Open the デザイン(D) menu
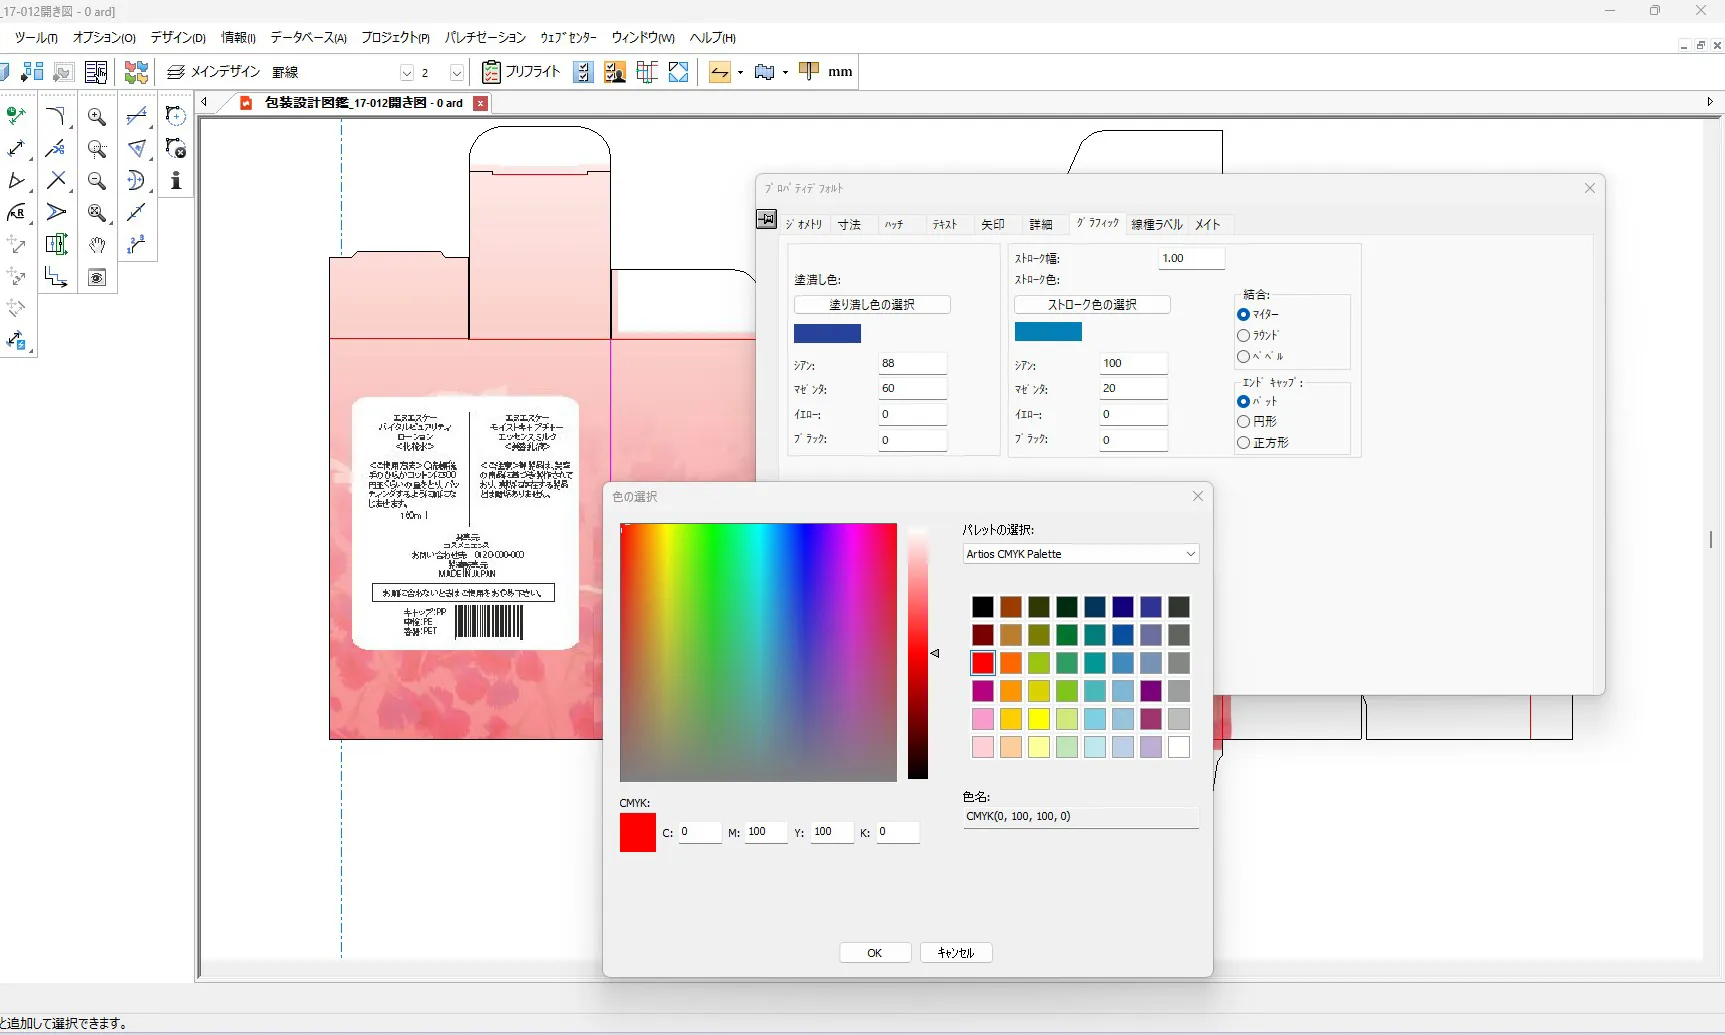Image resolution: width=1725 pixels, height=1035 pixels. (x=178, y=38)
